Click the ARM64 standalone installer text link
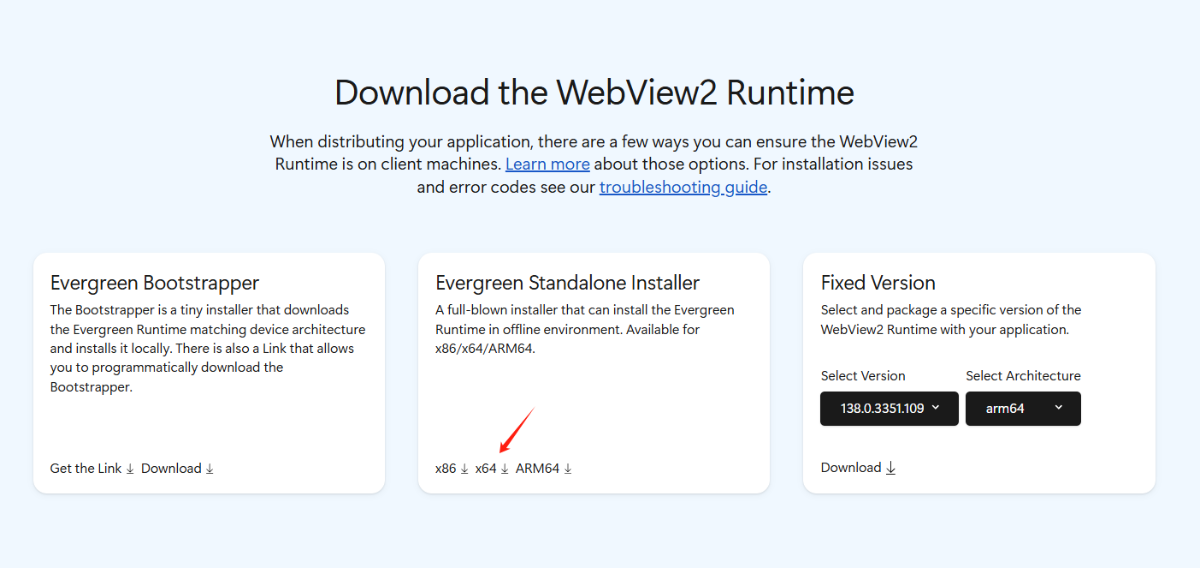1200x568 pixels. [538, 469]
